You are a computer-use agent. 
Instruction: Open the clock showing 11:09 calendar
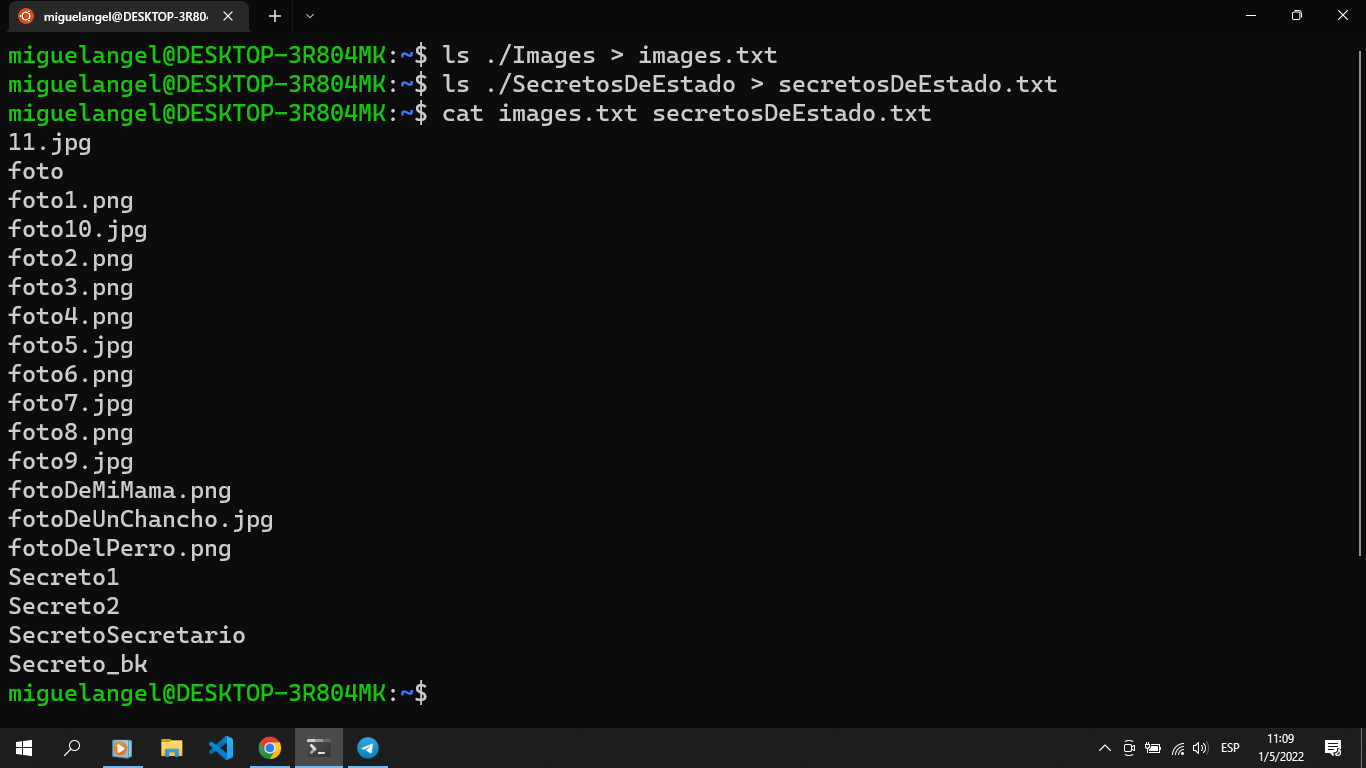(x=1281, y=748)
